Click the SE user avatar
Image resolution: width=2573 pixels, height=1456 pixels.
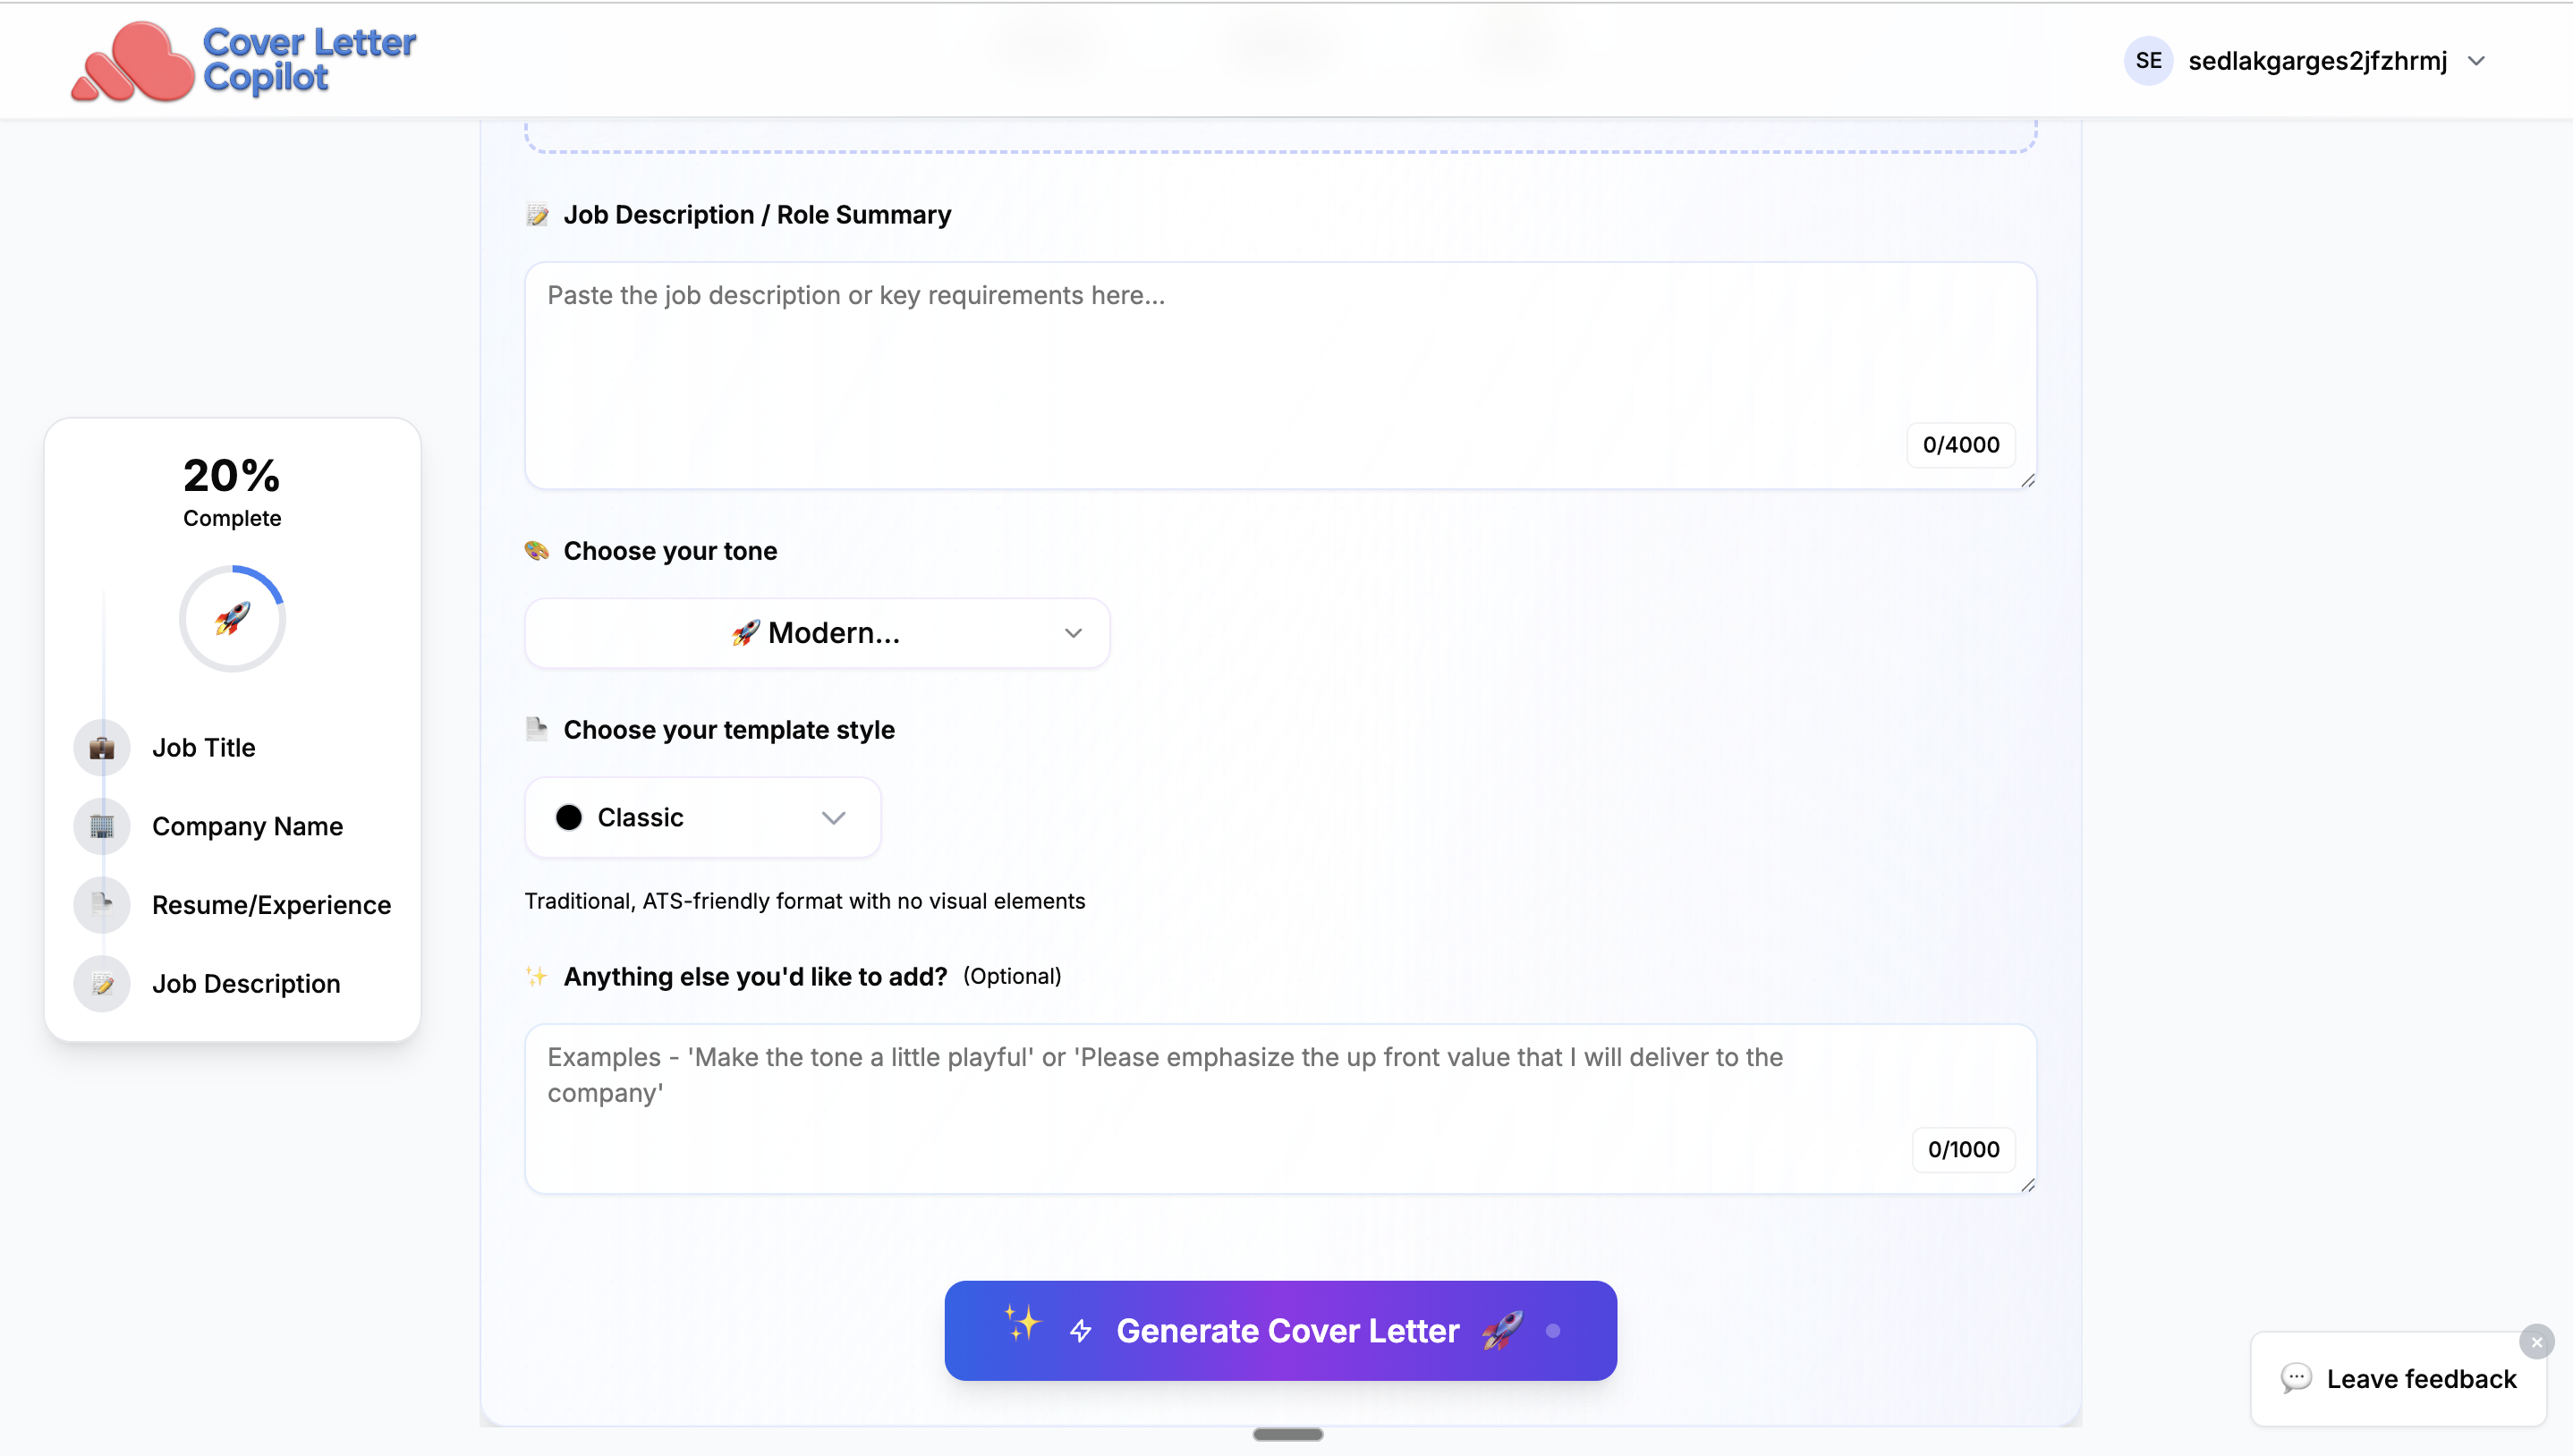tap(2148, 61)
